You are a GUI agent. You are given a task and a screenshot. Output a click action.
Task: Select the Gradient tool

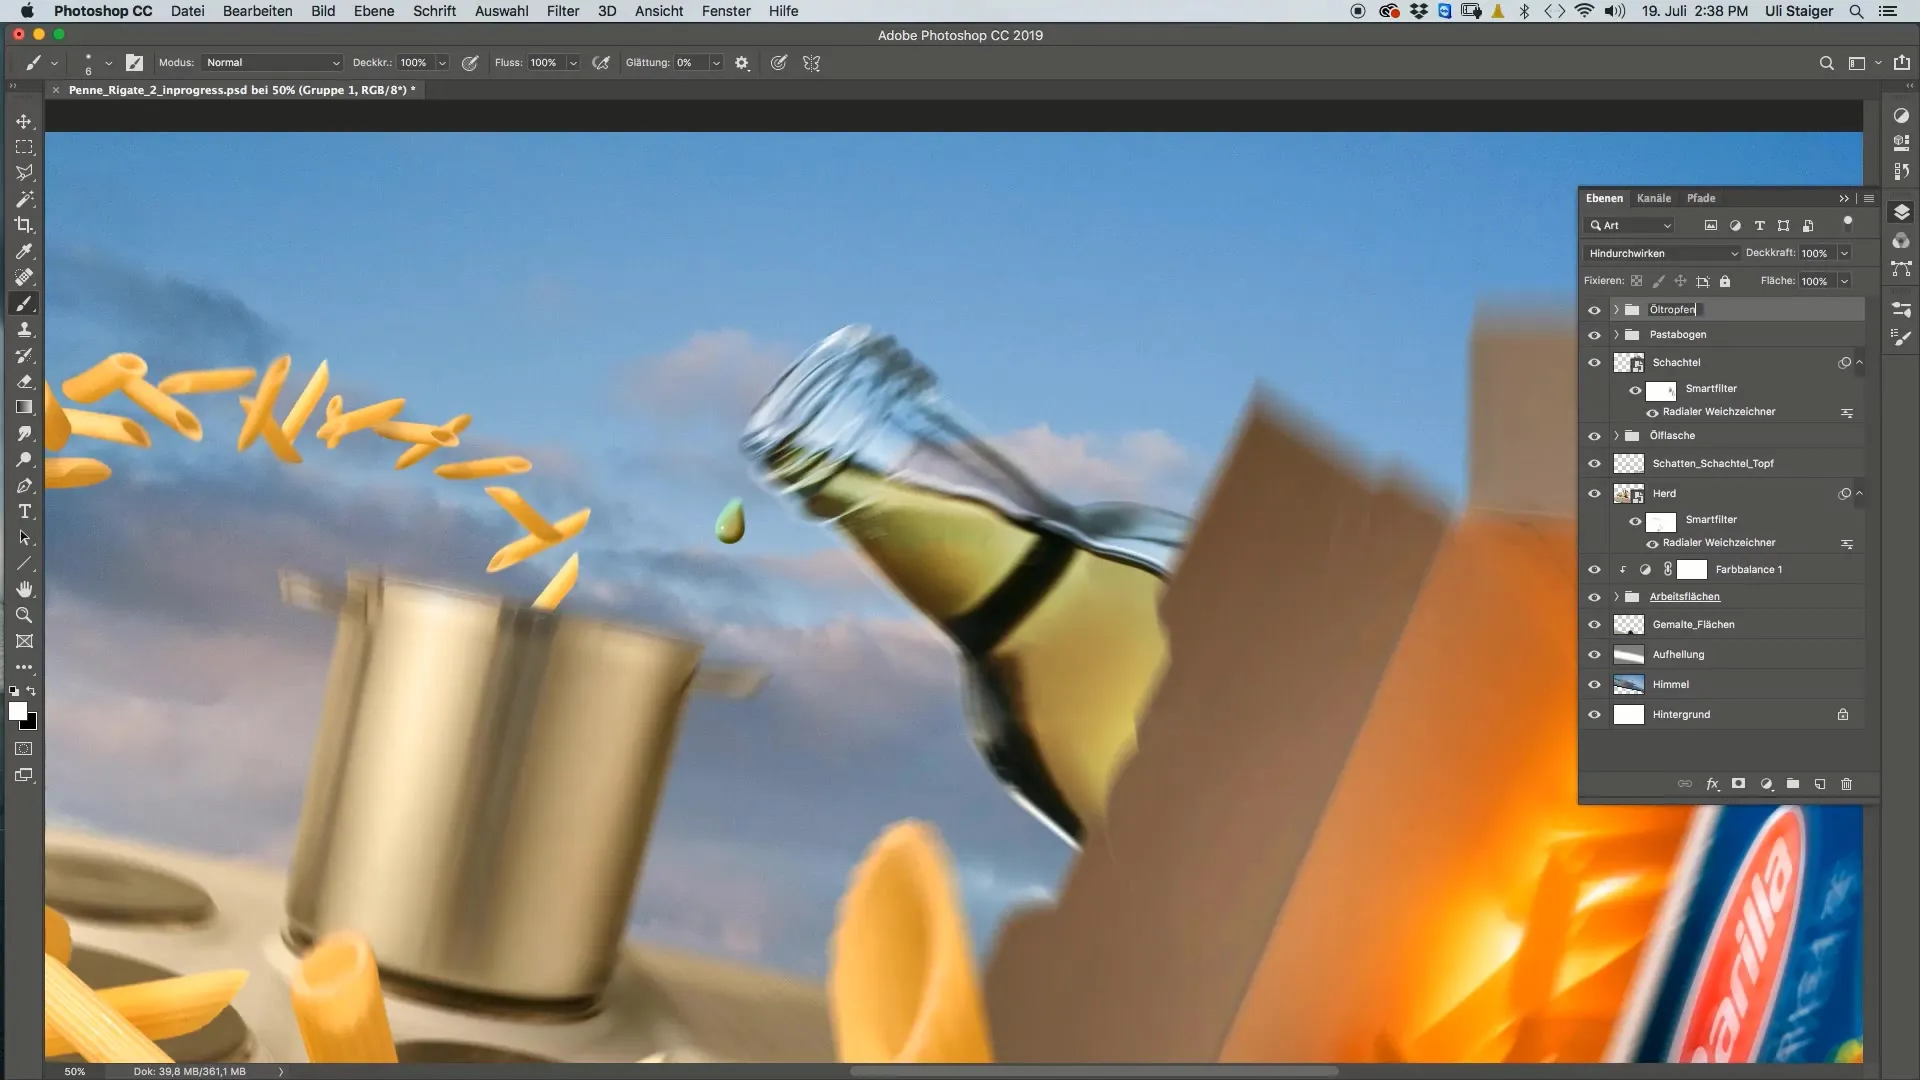(24, 407)
